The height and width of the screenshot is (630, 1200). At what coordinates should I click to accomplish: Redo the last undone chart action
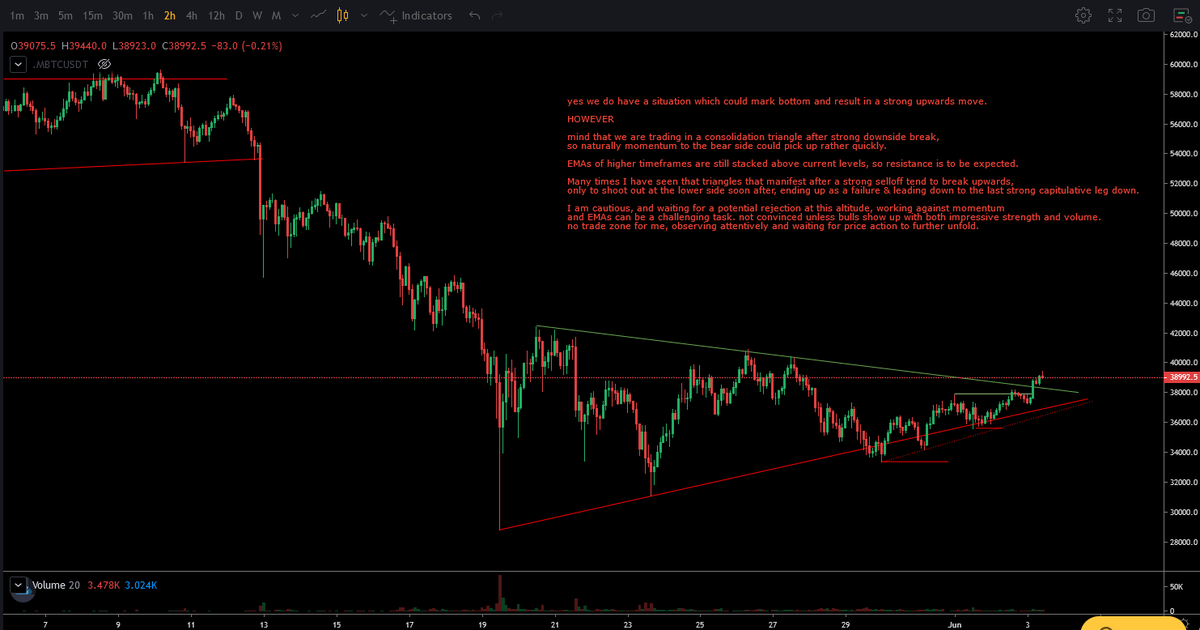pos(498,15)
